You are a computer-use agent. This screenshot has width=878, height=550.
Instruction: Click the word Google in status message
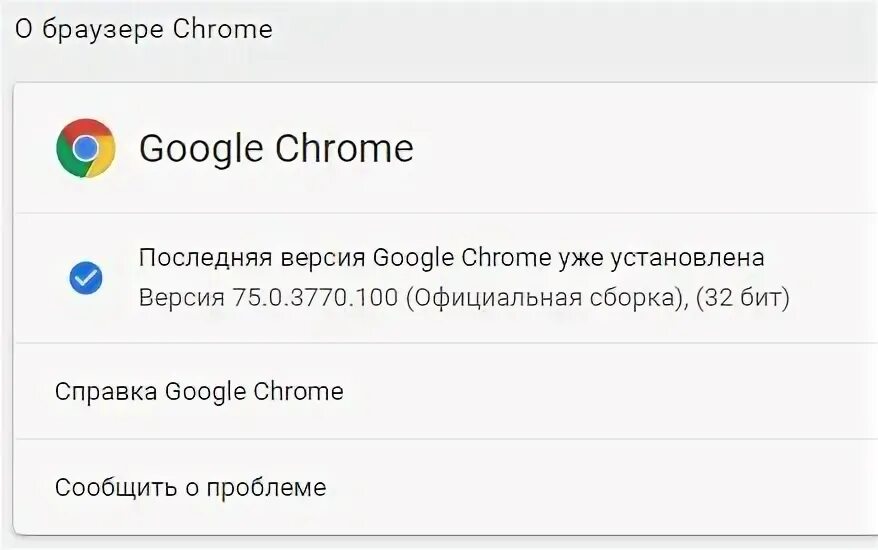coord(413,258)
